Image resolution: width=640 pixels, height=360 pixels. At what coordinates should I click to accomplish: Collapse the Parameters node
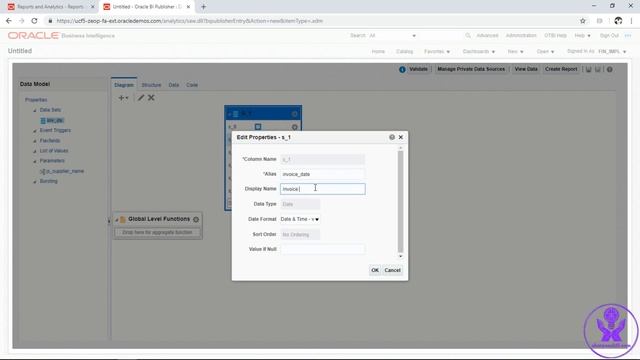tap(35, 161)
